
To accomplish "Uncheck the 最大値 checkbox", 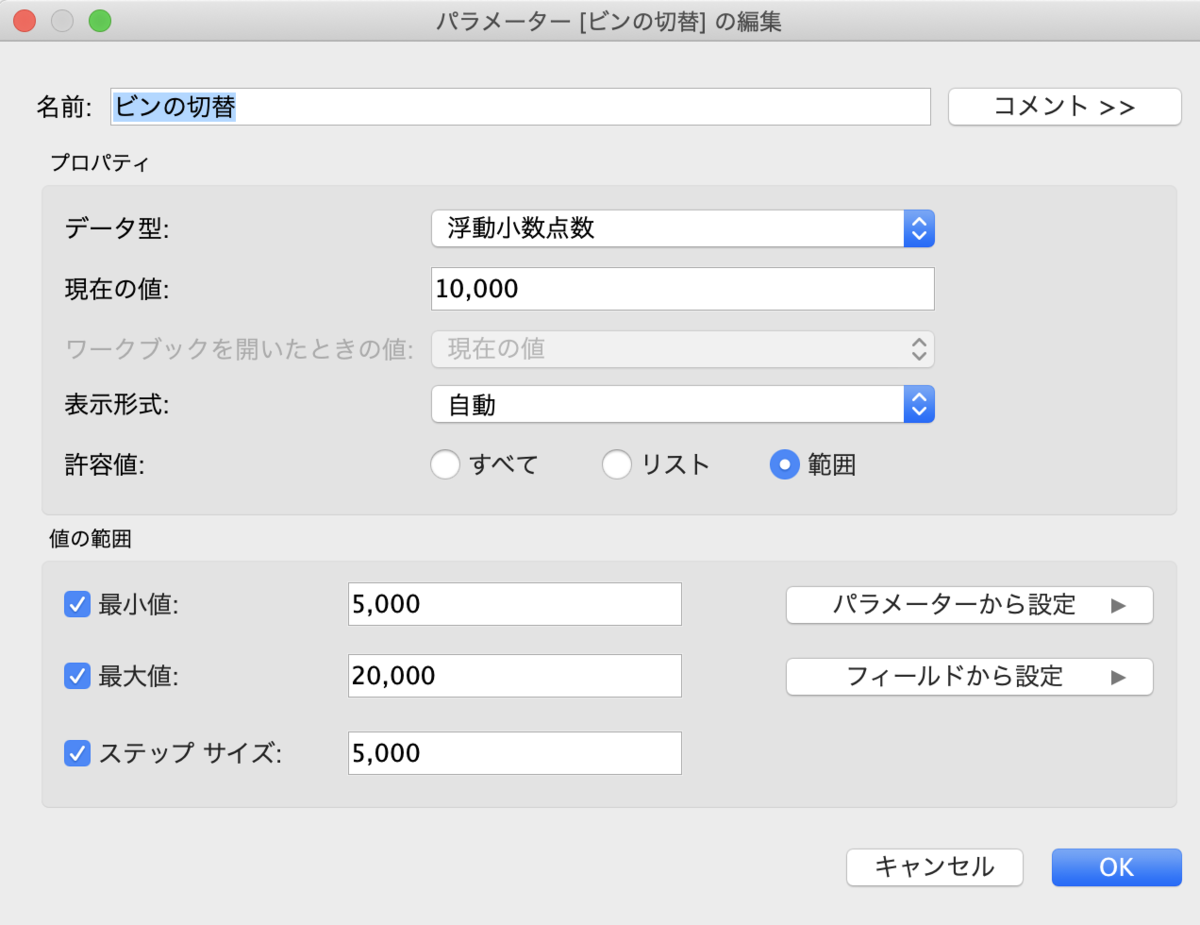I will click(x=77, y=676).
